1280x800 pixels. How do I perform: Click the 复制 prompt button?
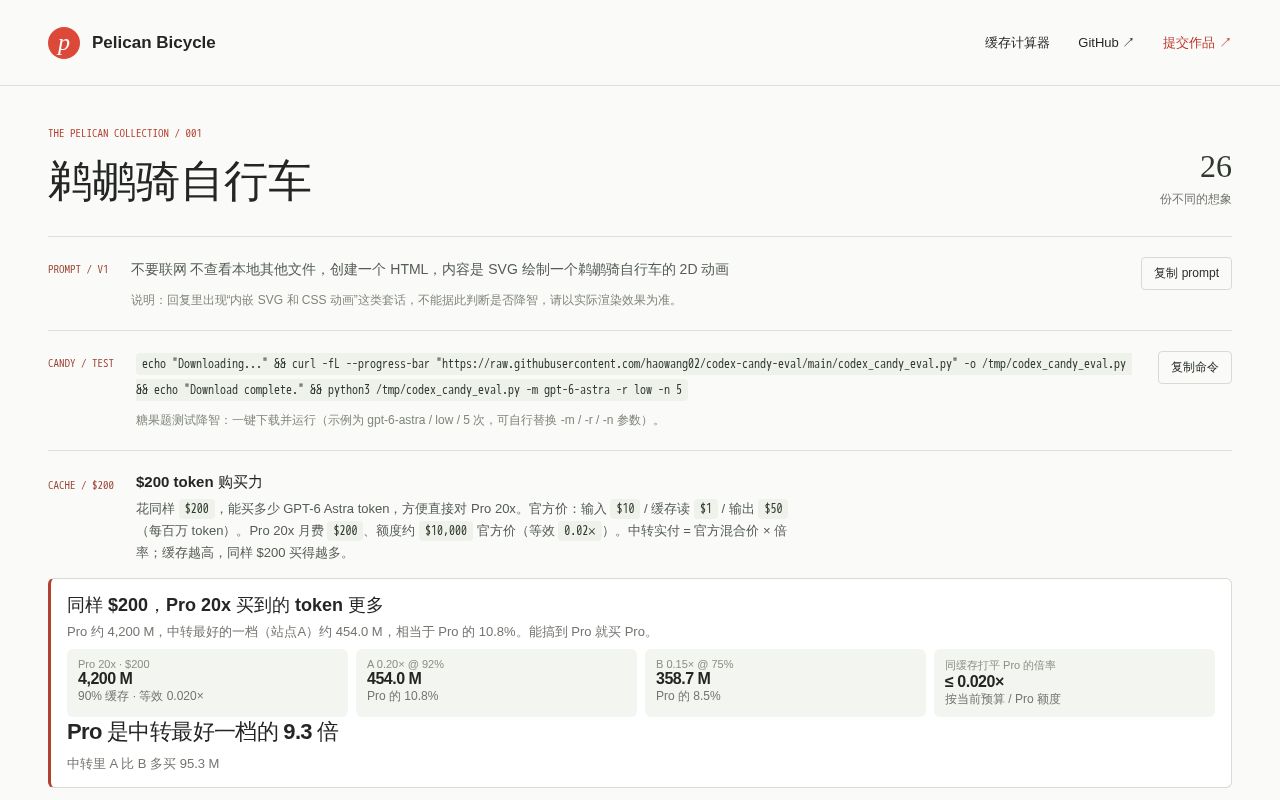point(1186,273)
